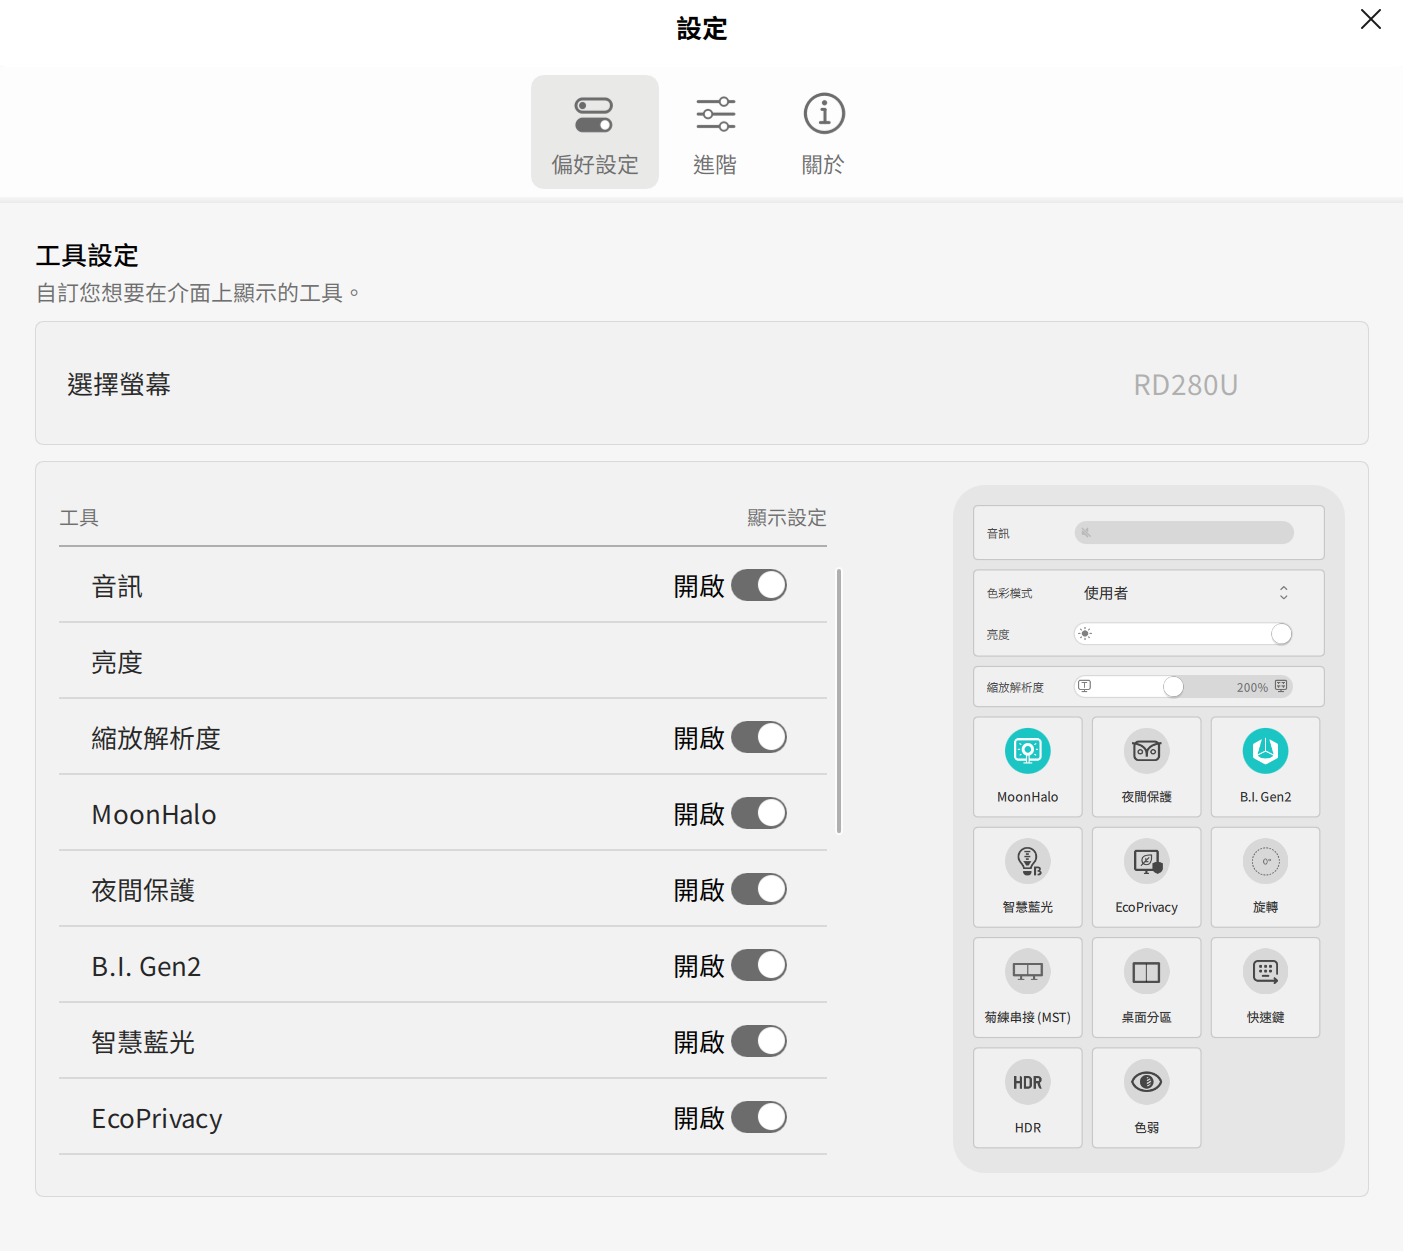
Task: Click the 亮度 brightness slider in preview
Action: click(x=1184, y=634)
